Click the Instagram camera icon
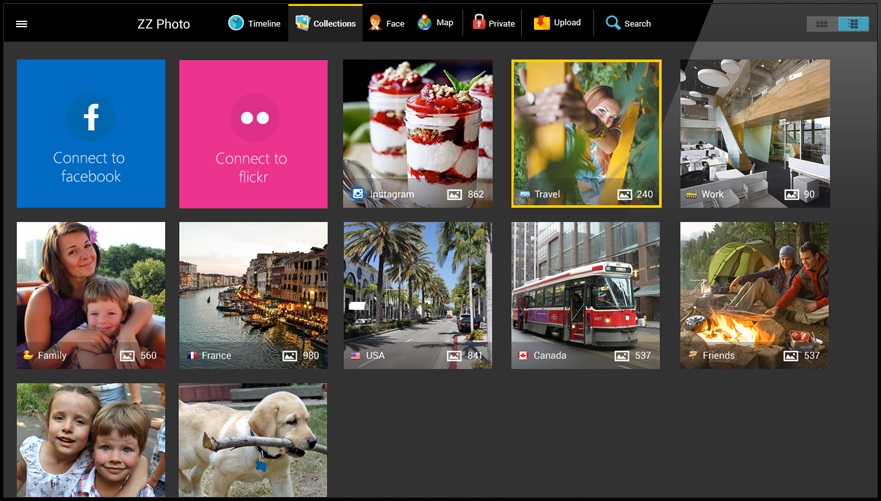 pyautogui.click(x=357, y=194)
